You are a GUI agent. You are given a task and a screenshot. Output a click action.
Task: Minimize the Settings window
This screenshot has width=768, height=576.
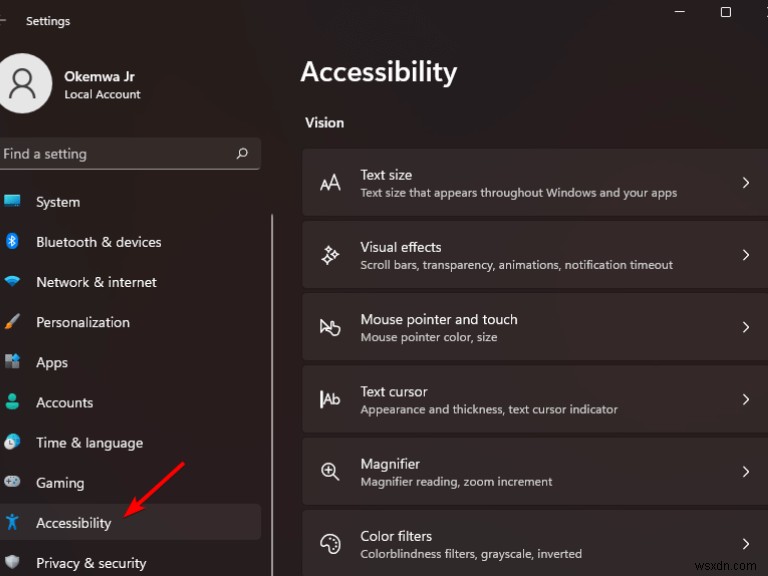pos(679,12)
